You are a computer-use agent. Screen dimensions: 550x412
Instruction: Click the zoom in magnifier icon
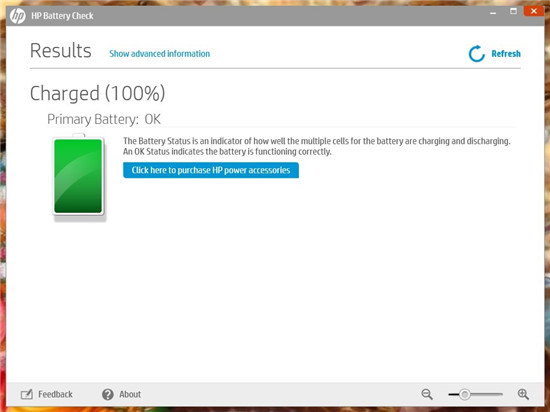[x=523, y=394]
